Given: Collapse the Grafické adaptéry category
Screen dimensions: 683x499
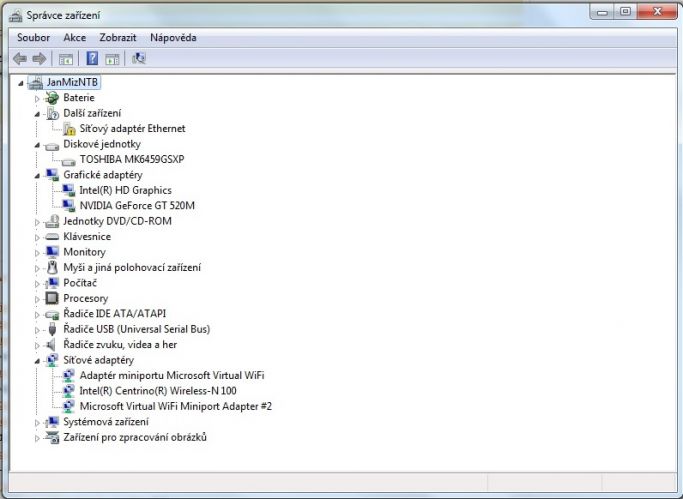Looking at the screenshot, I should 37,176.
